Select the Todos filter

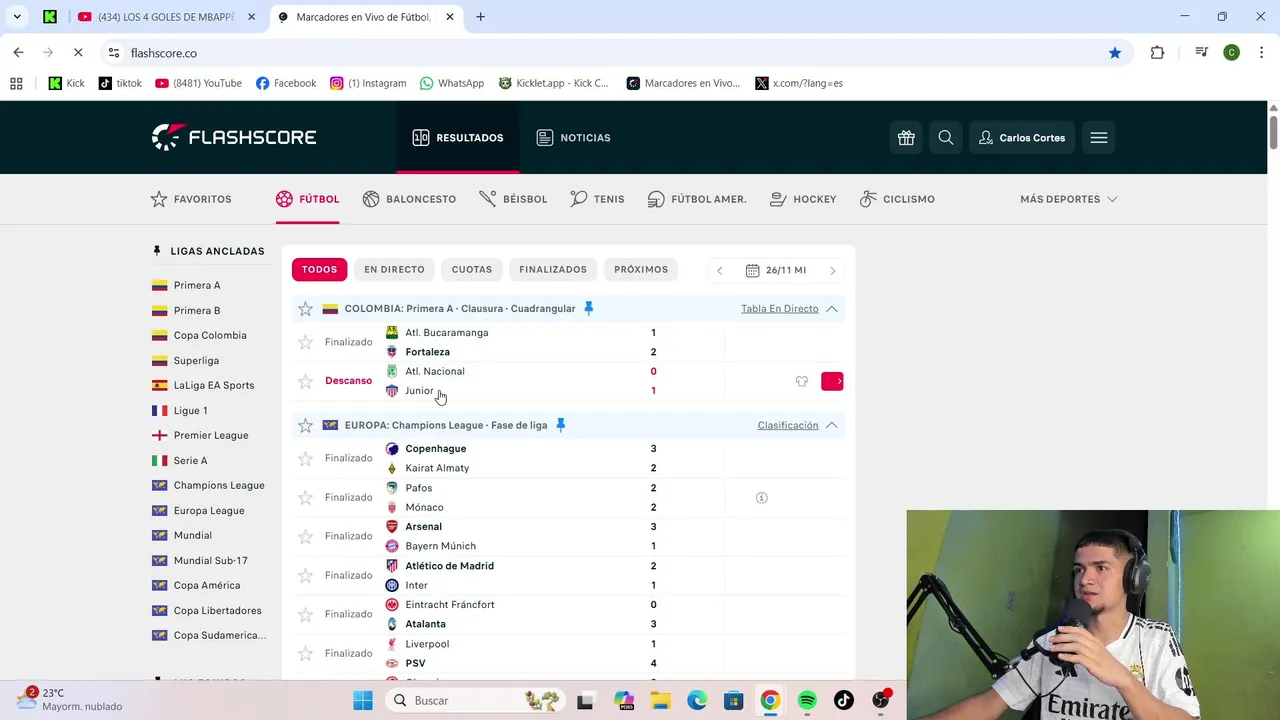click(x=320, y=270)
